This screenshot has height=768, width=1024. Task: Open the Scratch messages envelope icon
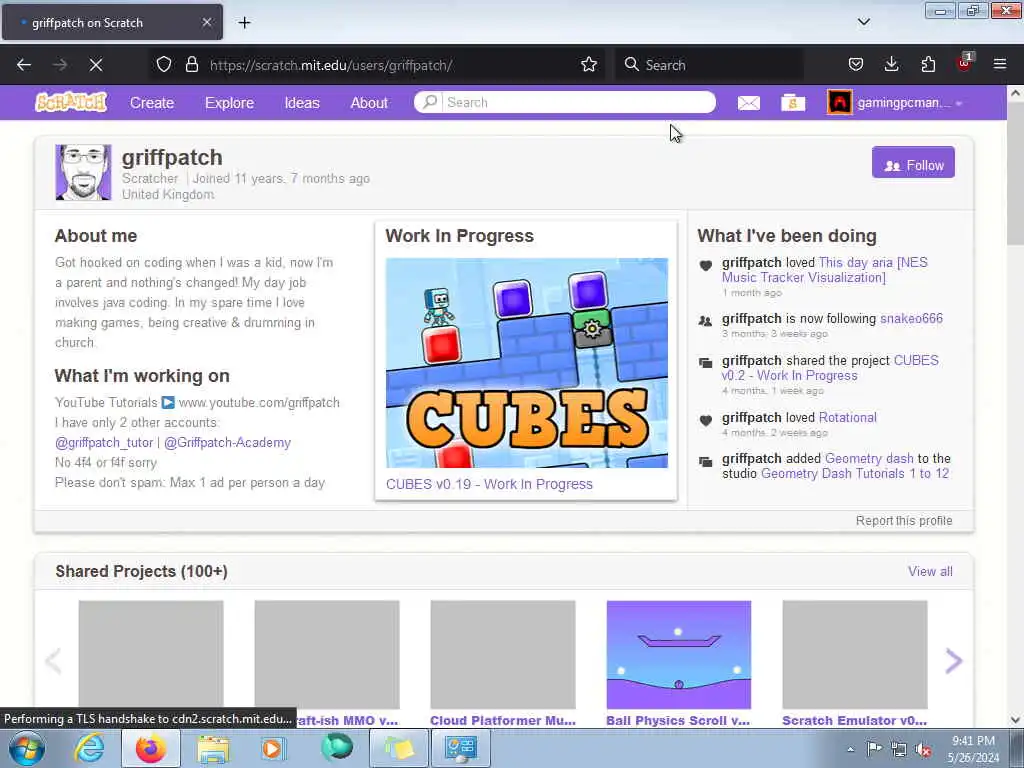coord(748,103)
